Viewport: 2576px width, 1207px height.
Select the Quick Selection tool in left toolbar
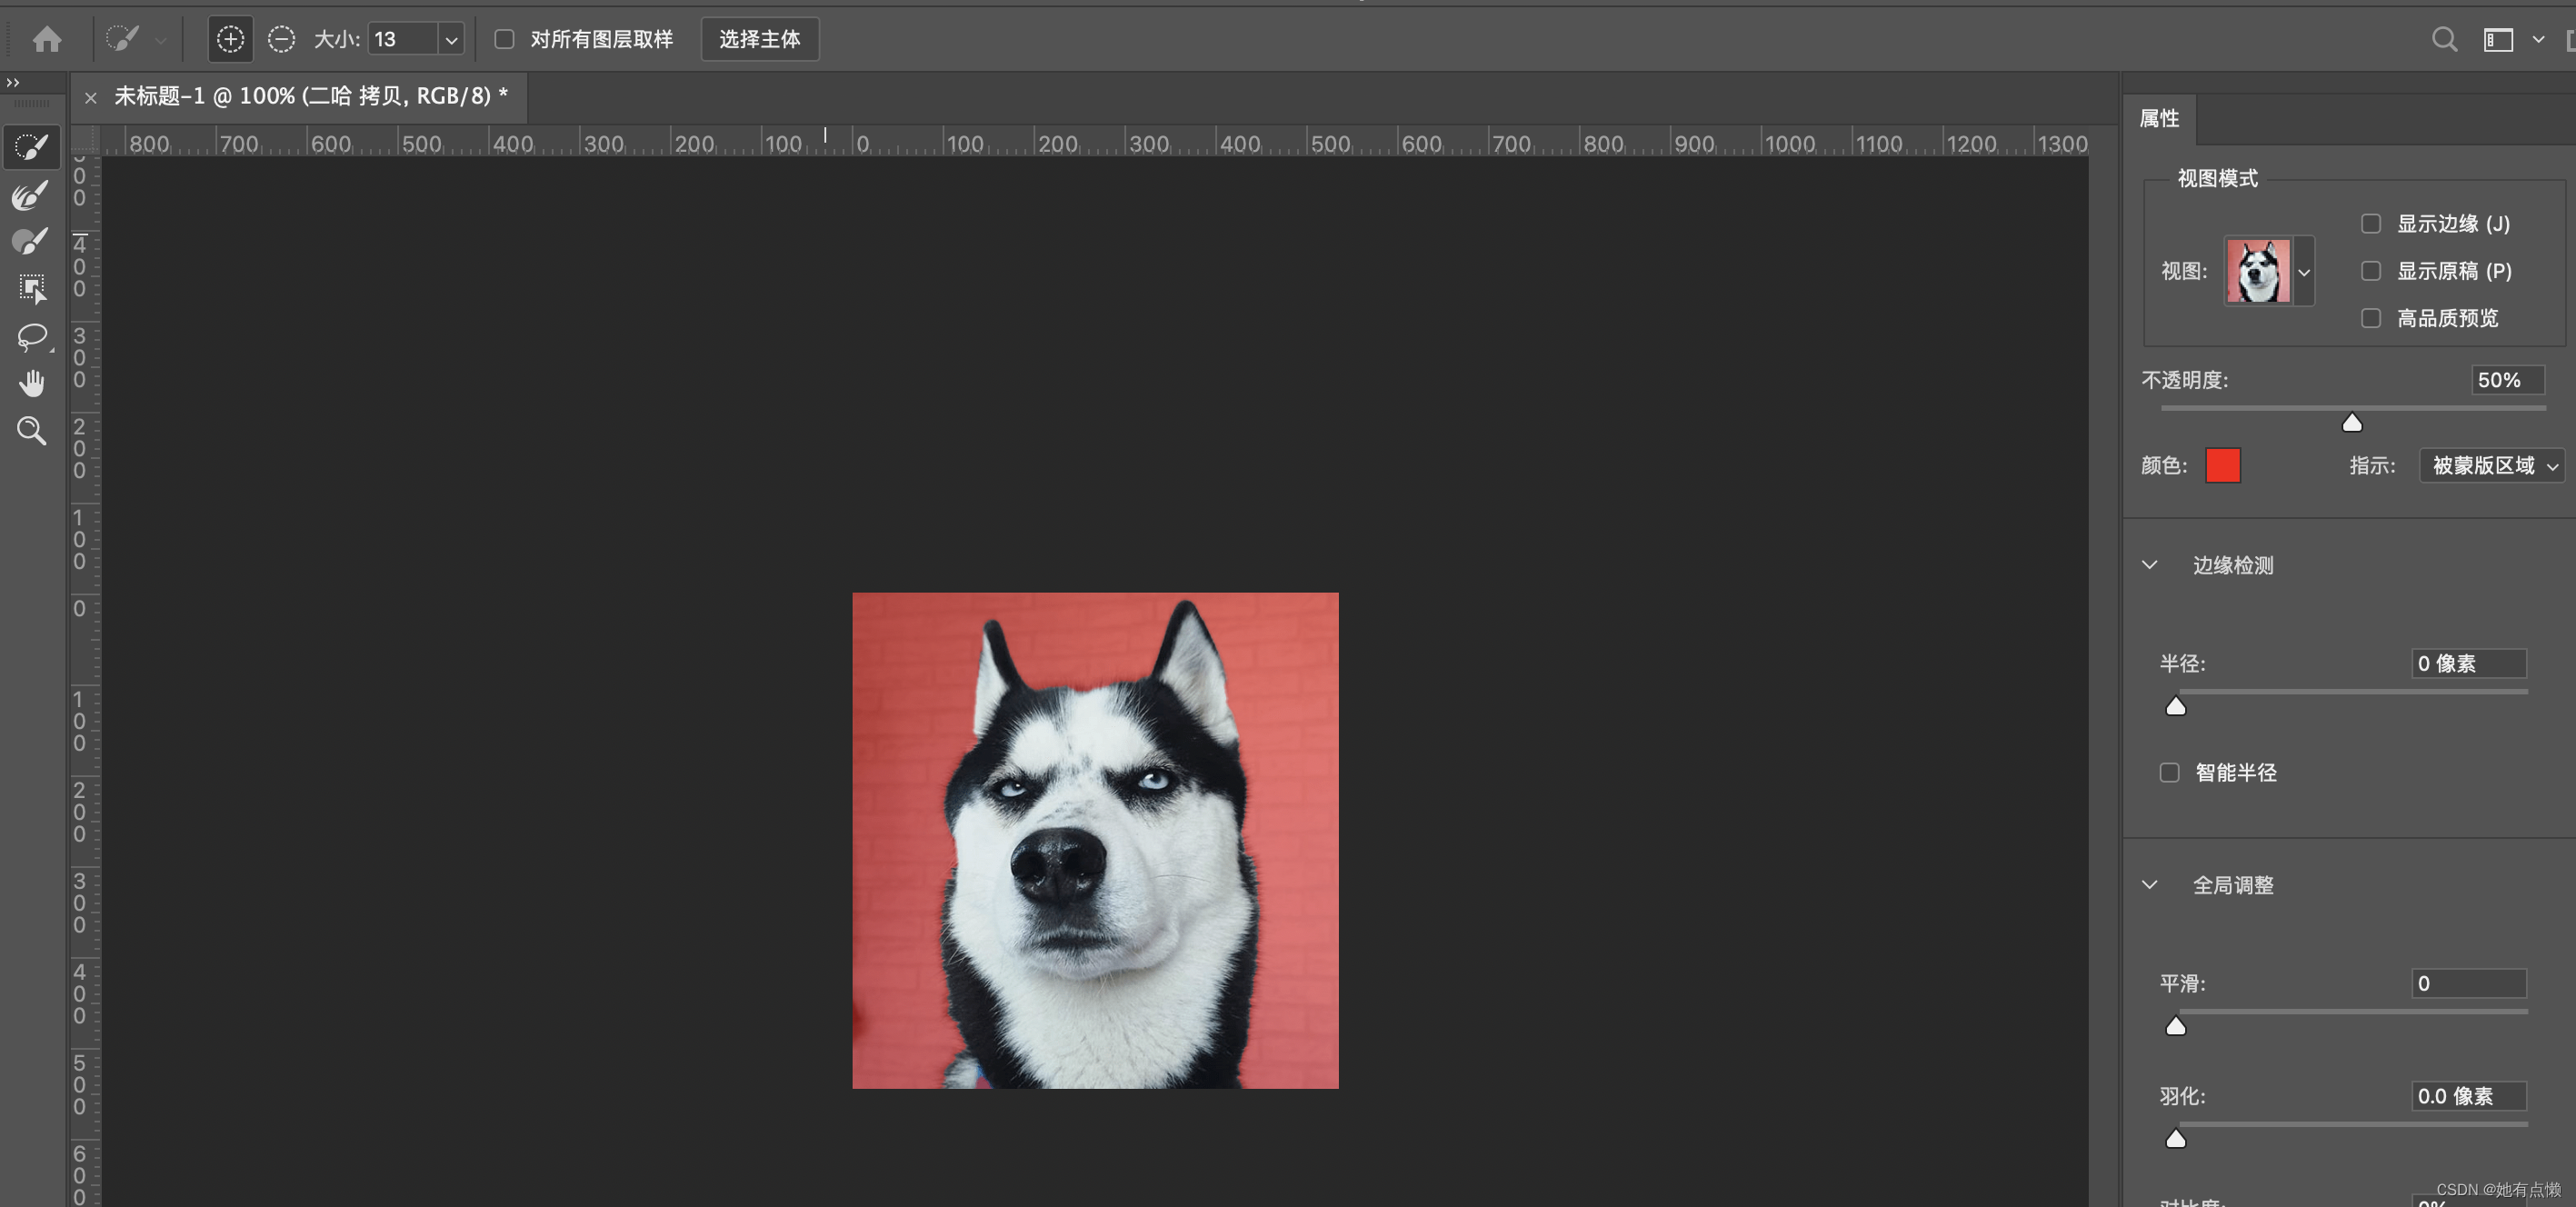click(x=31, y=147)
